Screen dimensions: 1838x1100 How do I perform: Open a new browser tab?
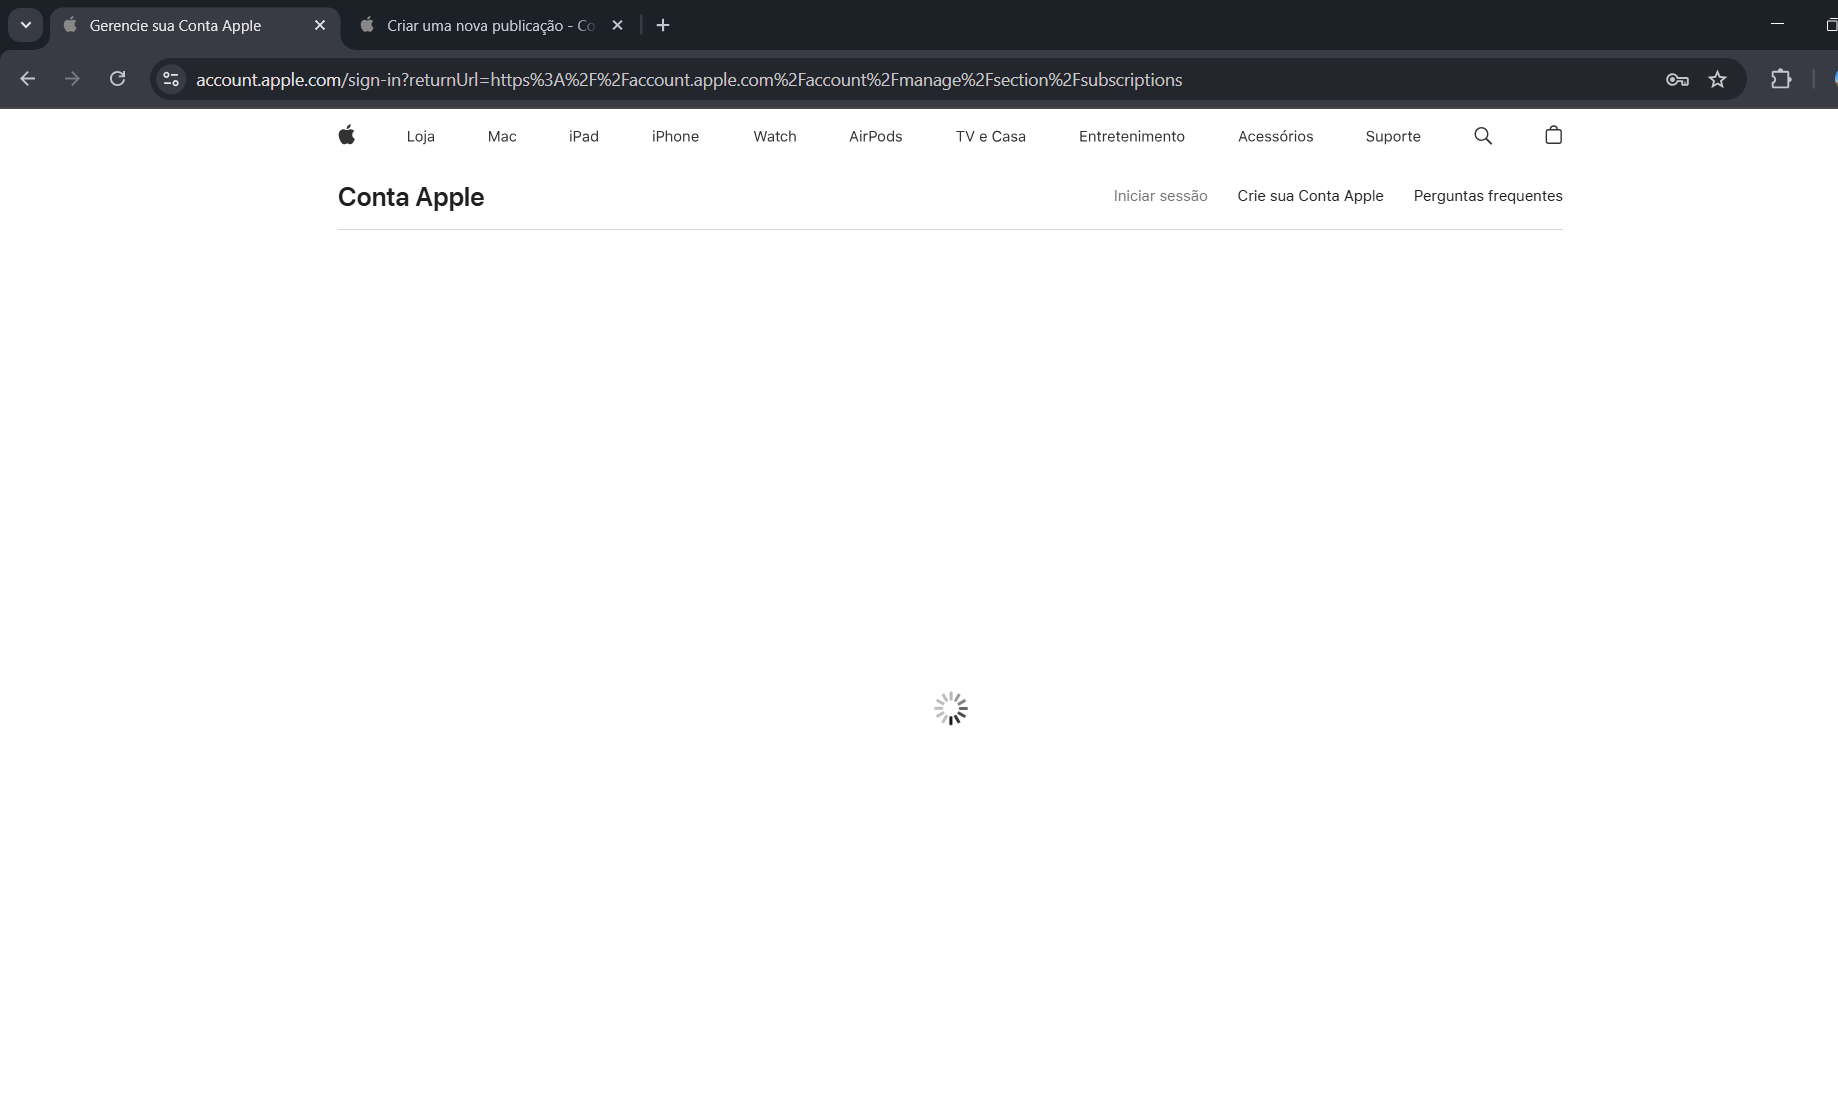(x=663, y=26)
